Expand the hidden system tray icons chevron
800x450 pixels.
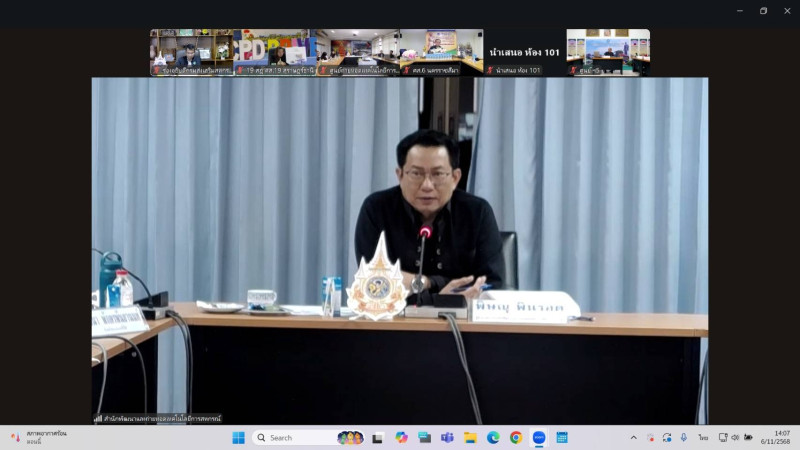pos(633,438)
